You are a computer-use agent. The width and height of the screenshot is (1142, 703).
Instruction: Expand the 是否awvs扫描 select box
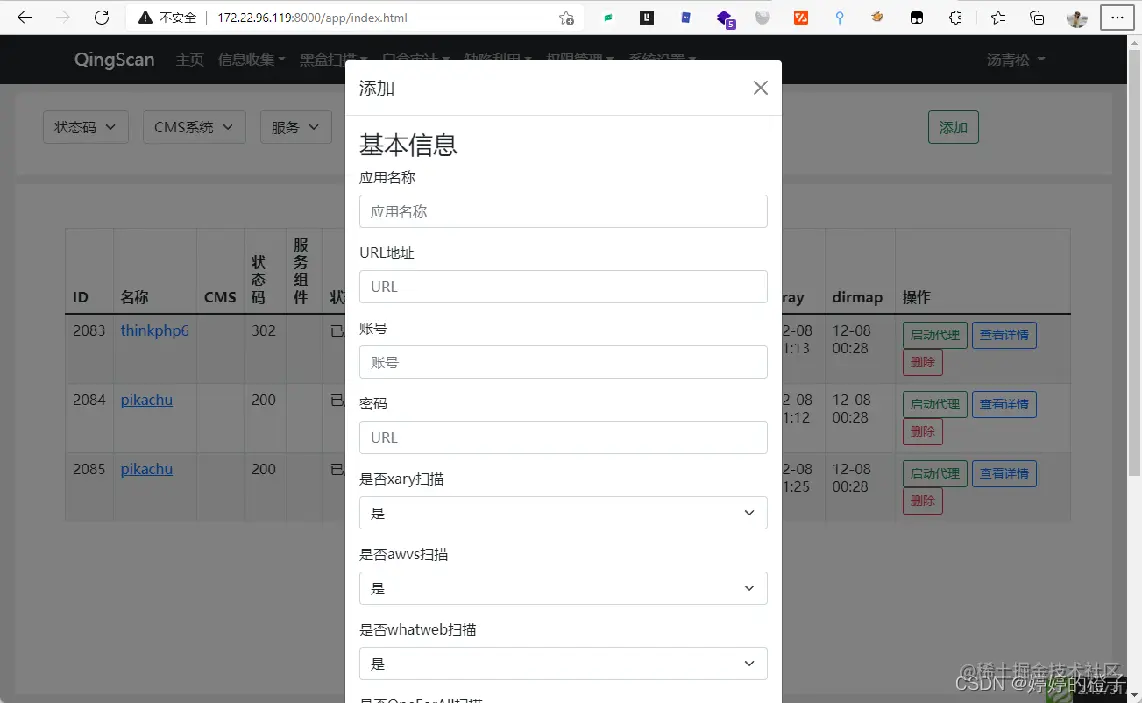tap(563, 587)
